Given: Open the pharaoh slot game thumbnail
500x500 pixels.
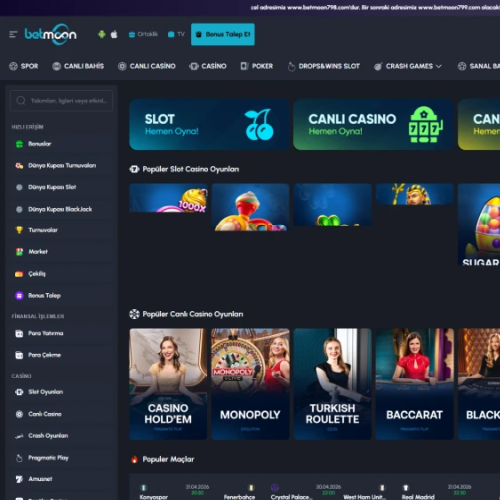Looking at the screenshot, I should 414,194.
